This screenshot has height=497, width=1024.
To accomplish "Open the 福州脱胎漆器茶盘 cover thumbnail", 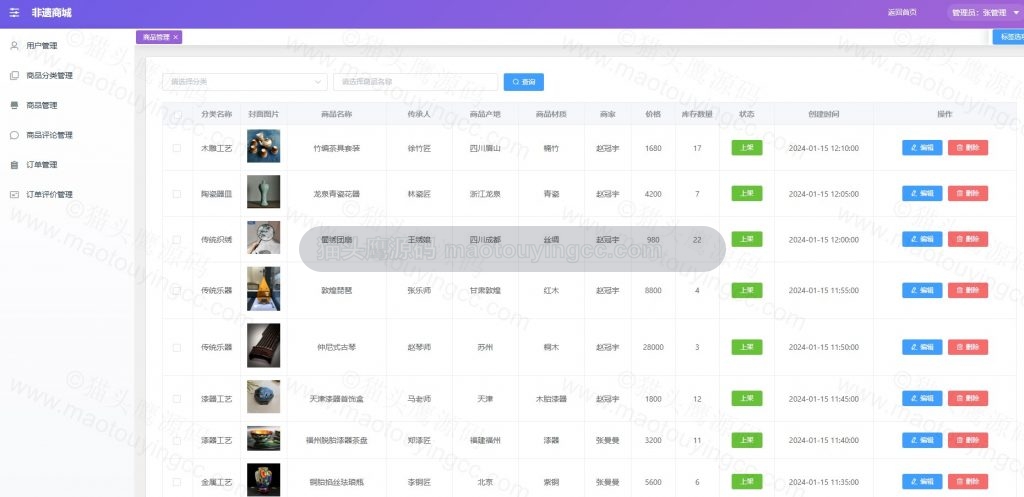I will tap(263, 438).
